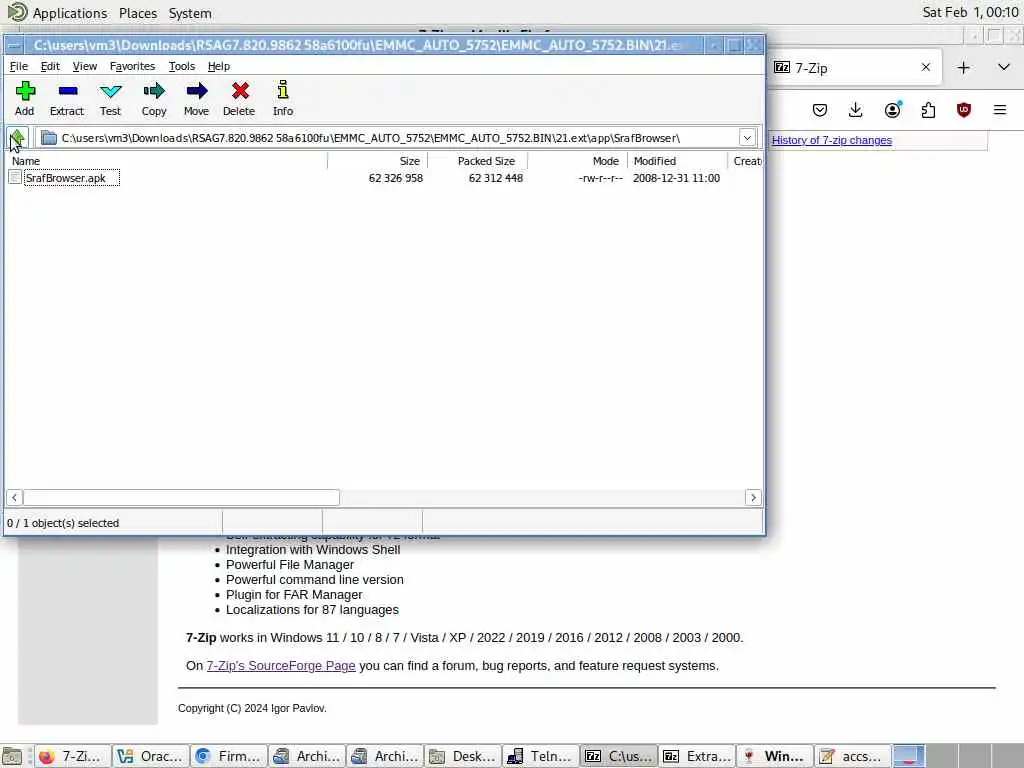Open the Applications menu

pyautogui.click(x=70, y=13)
